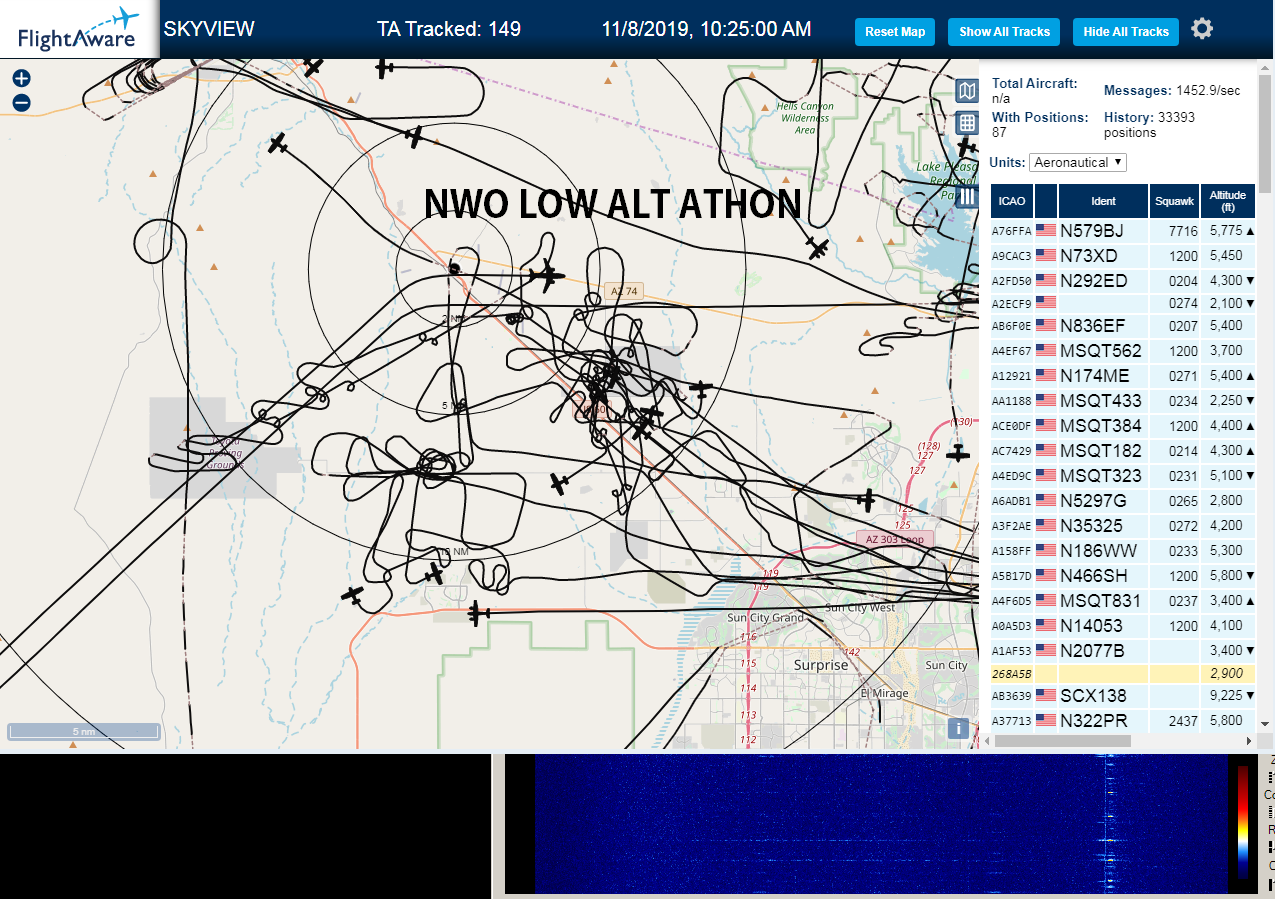Select the N14053 aircraft row
The image size is (1275, 899).
point(1123,626)
